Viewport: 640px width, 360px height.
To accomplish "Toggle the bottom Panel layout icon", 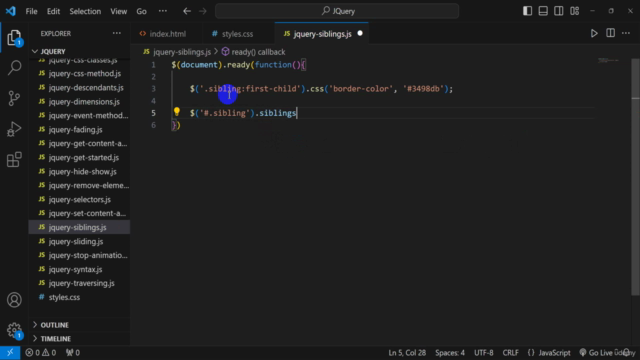I will (x=543, y=11).
